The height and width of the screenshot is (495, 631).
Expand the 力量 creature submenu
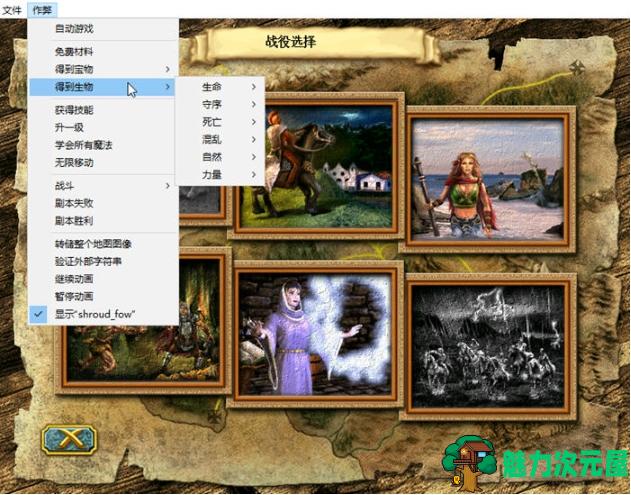pos(221,174)
